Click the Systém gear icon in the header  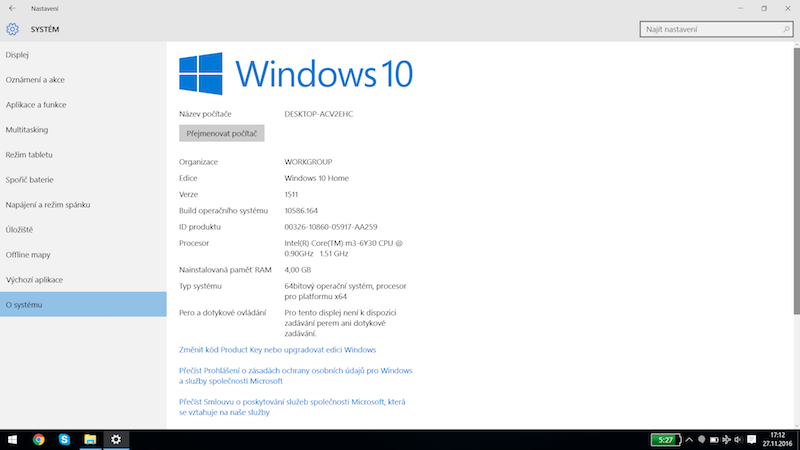point(13,29)
